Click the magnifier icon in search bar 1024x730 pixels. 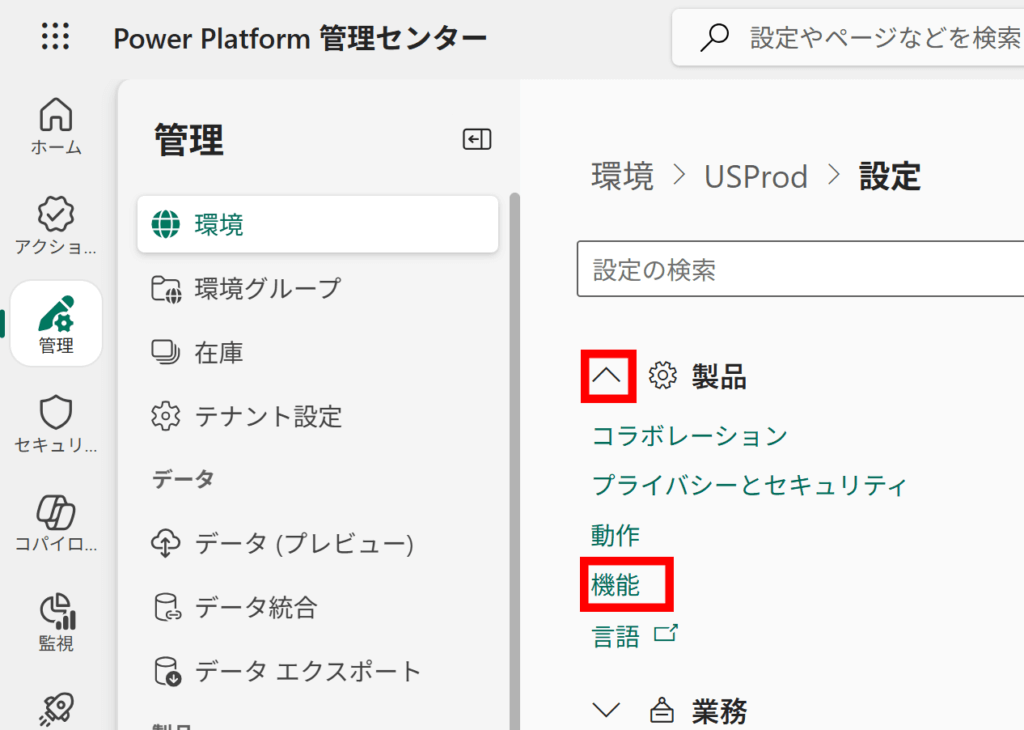coord(714,38)
